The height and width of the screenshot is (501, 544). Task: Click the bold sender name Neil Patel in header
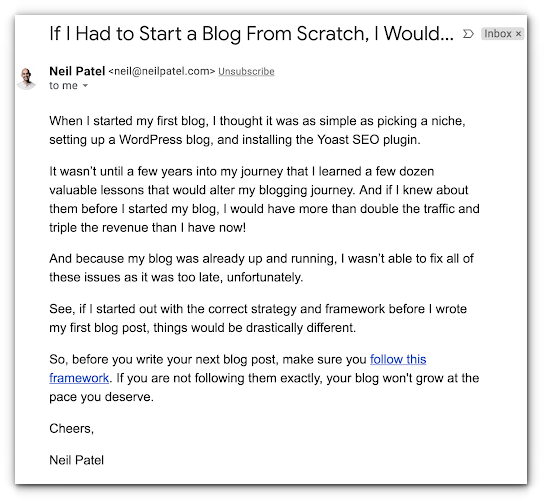coord(77,71)
